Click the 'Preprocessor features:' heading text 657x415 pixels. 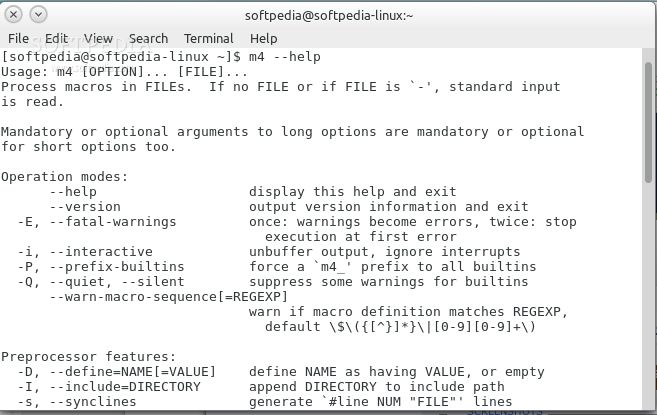tap(88, 356)
